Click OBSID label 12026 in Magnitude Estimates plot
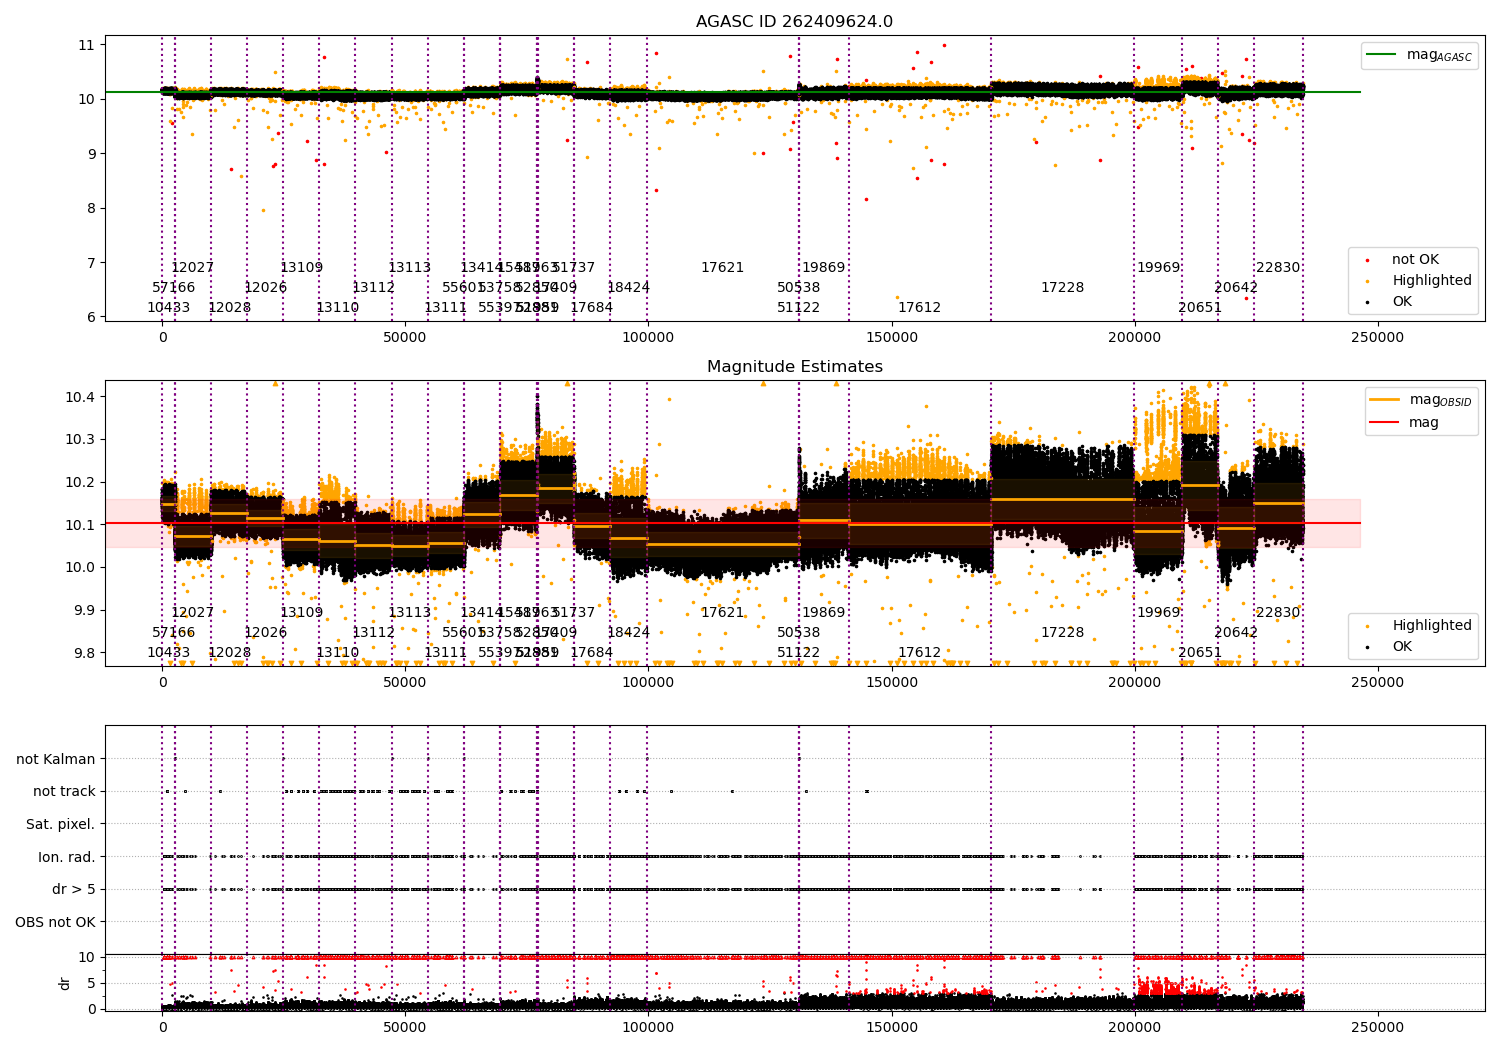 click(265, 633)
